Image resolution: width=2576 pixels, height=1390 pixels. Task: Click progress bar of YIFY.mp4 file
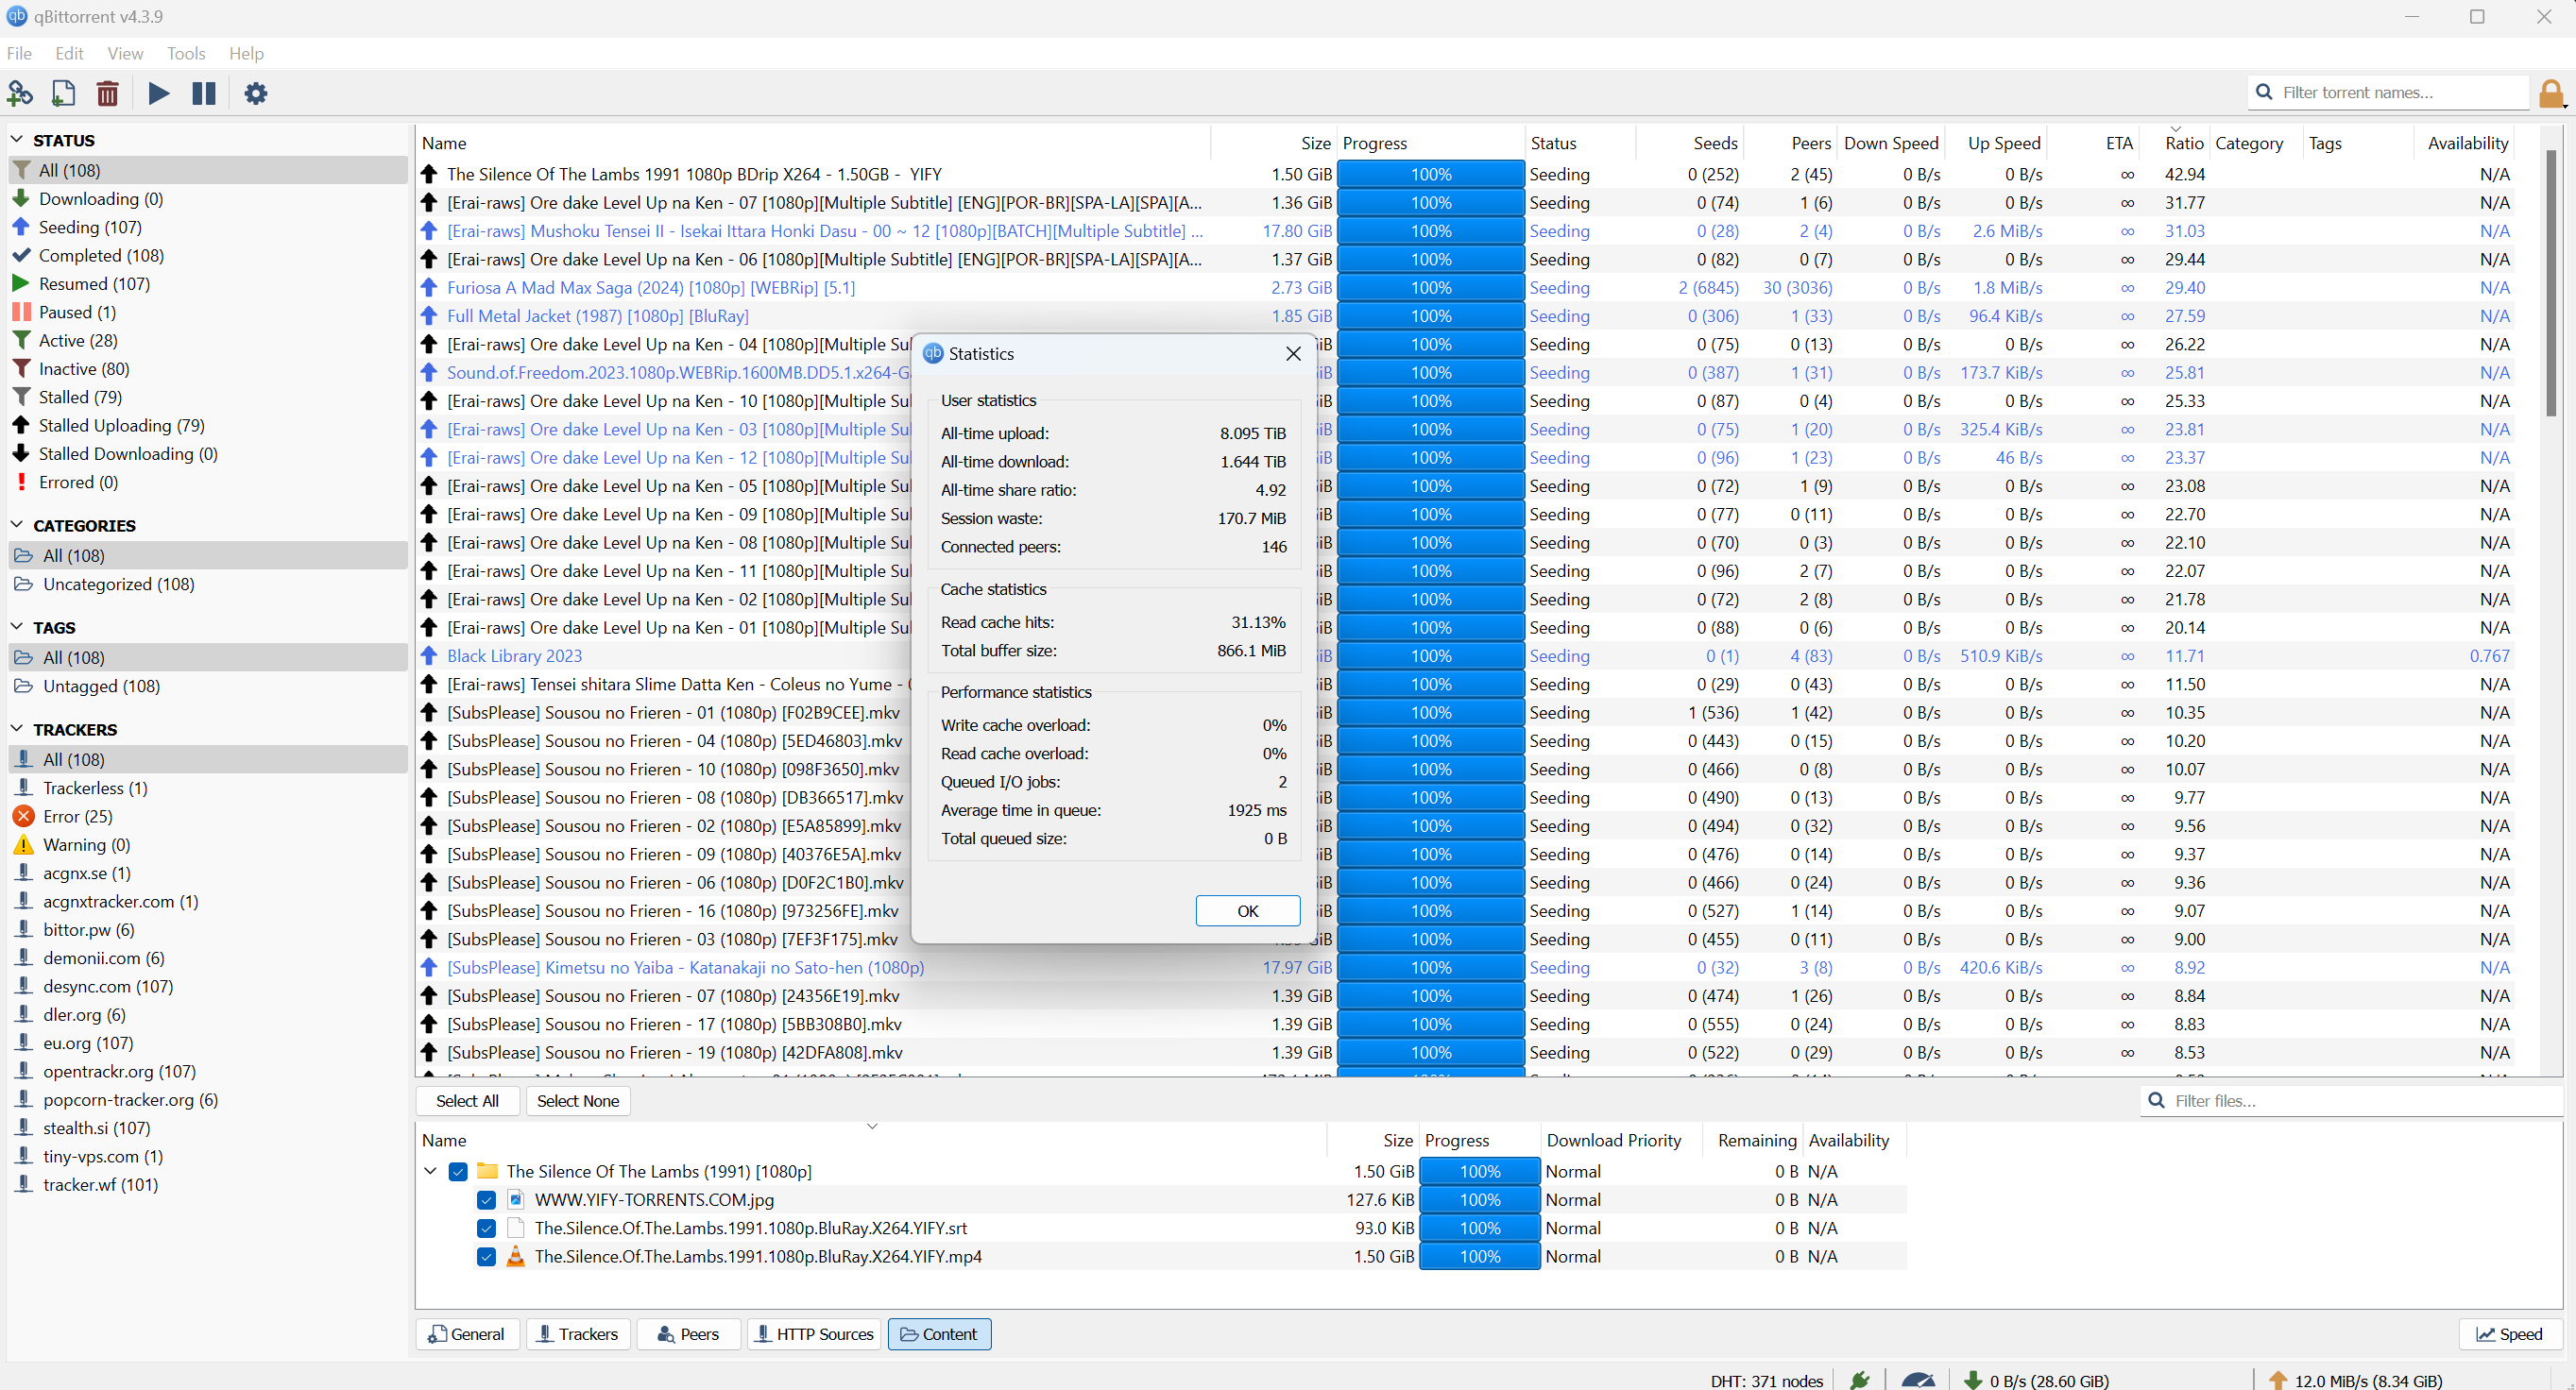(x=1479, y=1256)
